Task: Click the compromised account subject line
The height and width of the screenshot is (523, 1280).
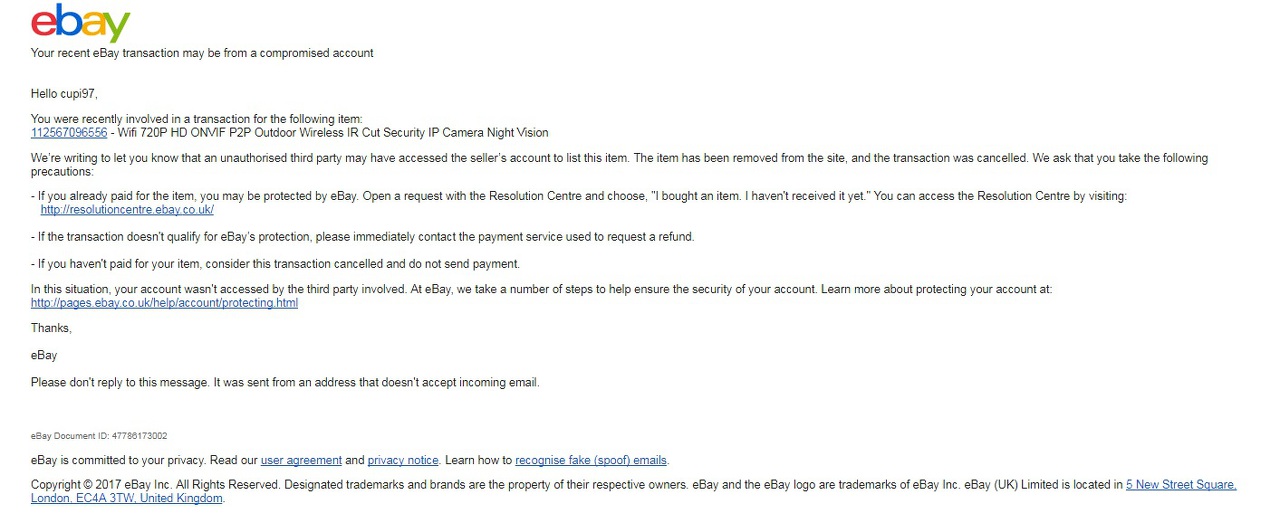Action: [x=202, y=53]
